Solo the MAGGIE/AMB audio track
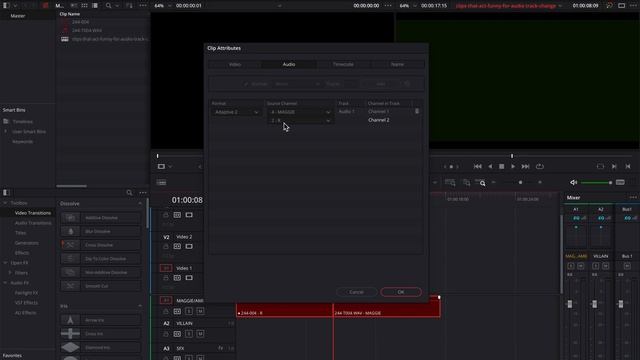 (x=189, y=311)
